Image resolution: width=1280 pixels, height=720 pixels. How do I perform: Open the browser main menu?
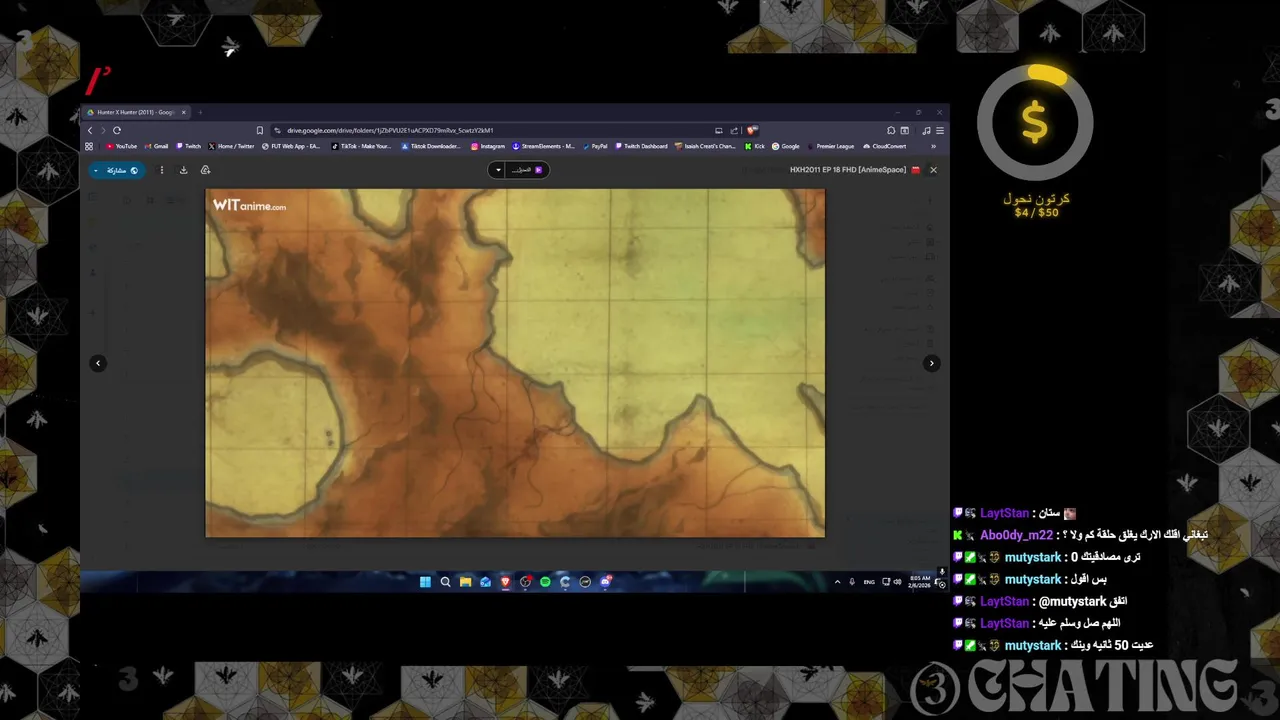pos(940,130)
